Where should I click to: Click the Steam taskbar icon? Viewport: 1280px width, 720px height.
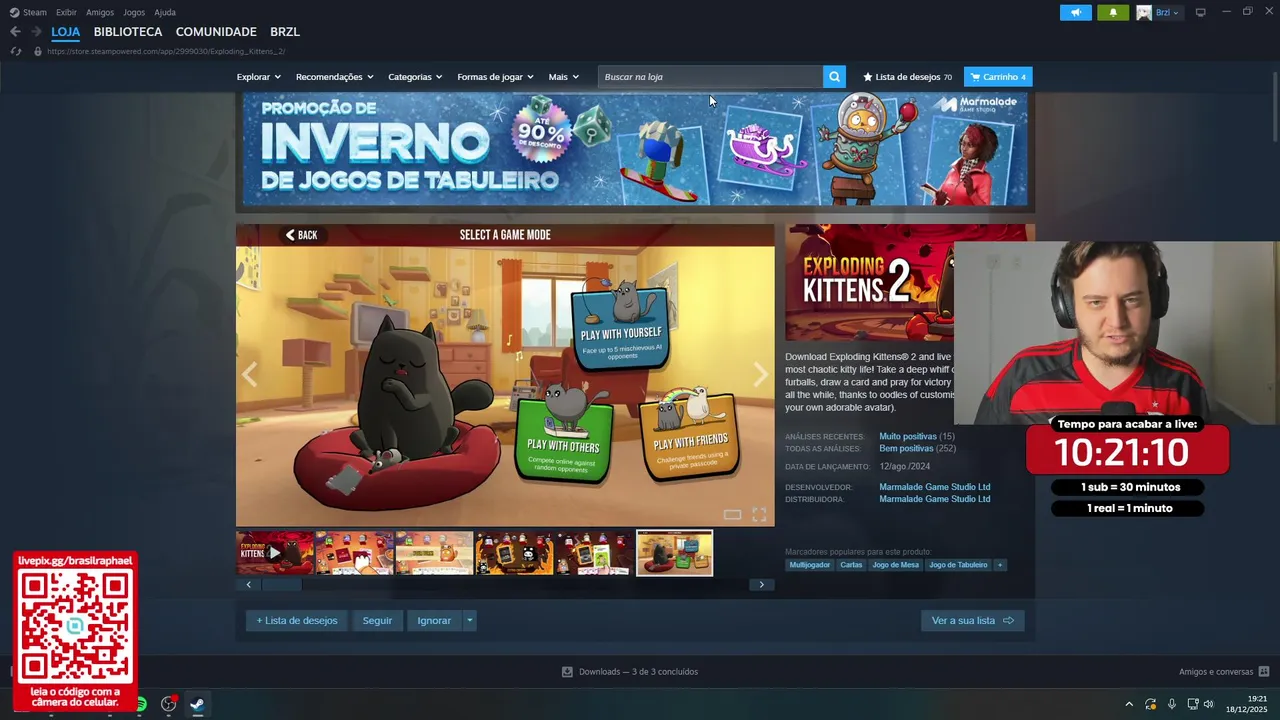click(197, 704)
